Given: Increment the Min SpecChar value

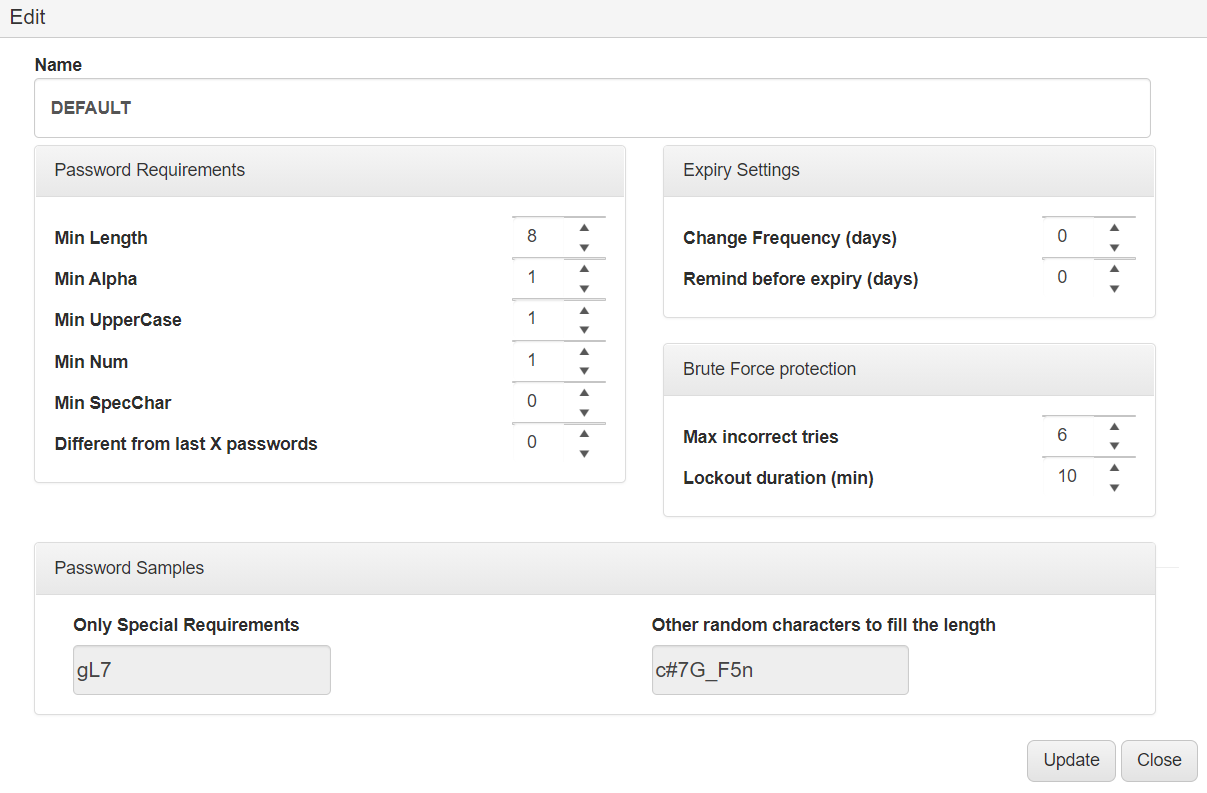Looking at the screenshot, I should tap(584, 392).
